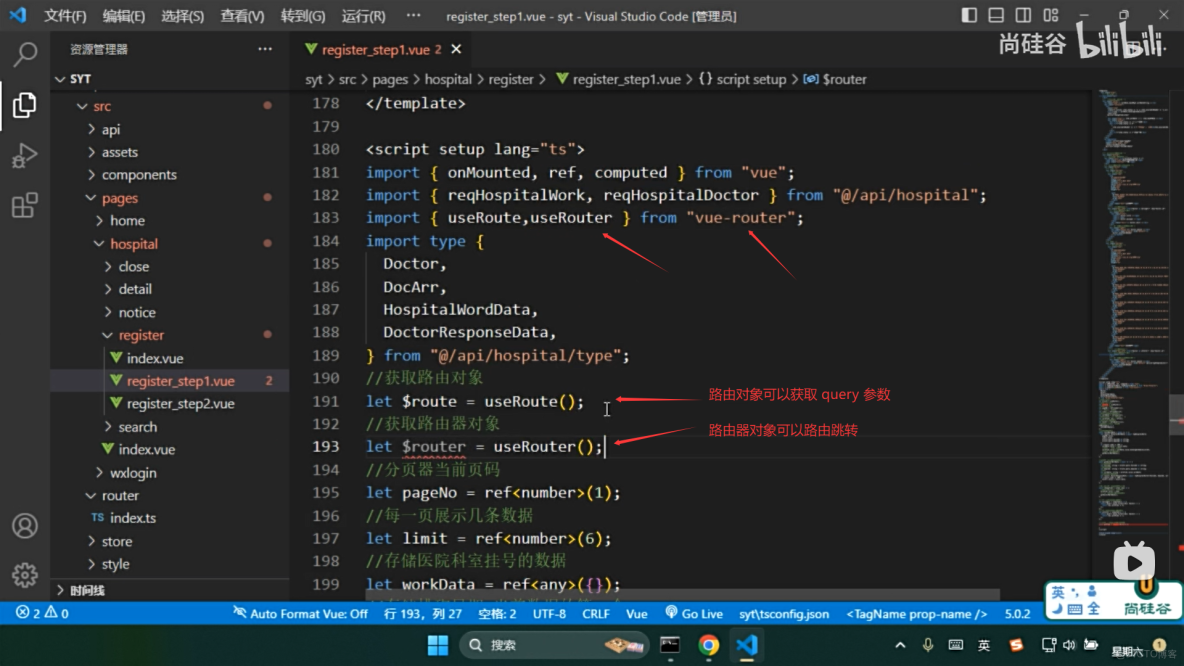The image size is (1184, 666).
Task: Toggle bottom panel layout button
Action: [996, 15]
